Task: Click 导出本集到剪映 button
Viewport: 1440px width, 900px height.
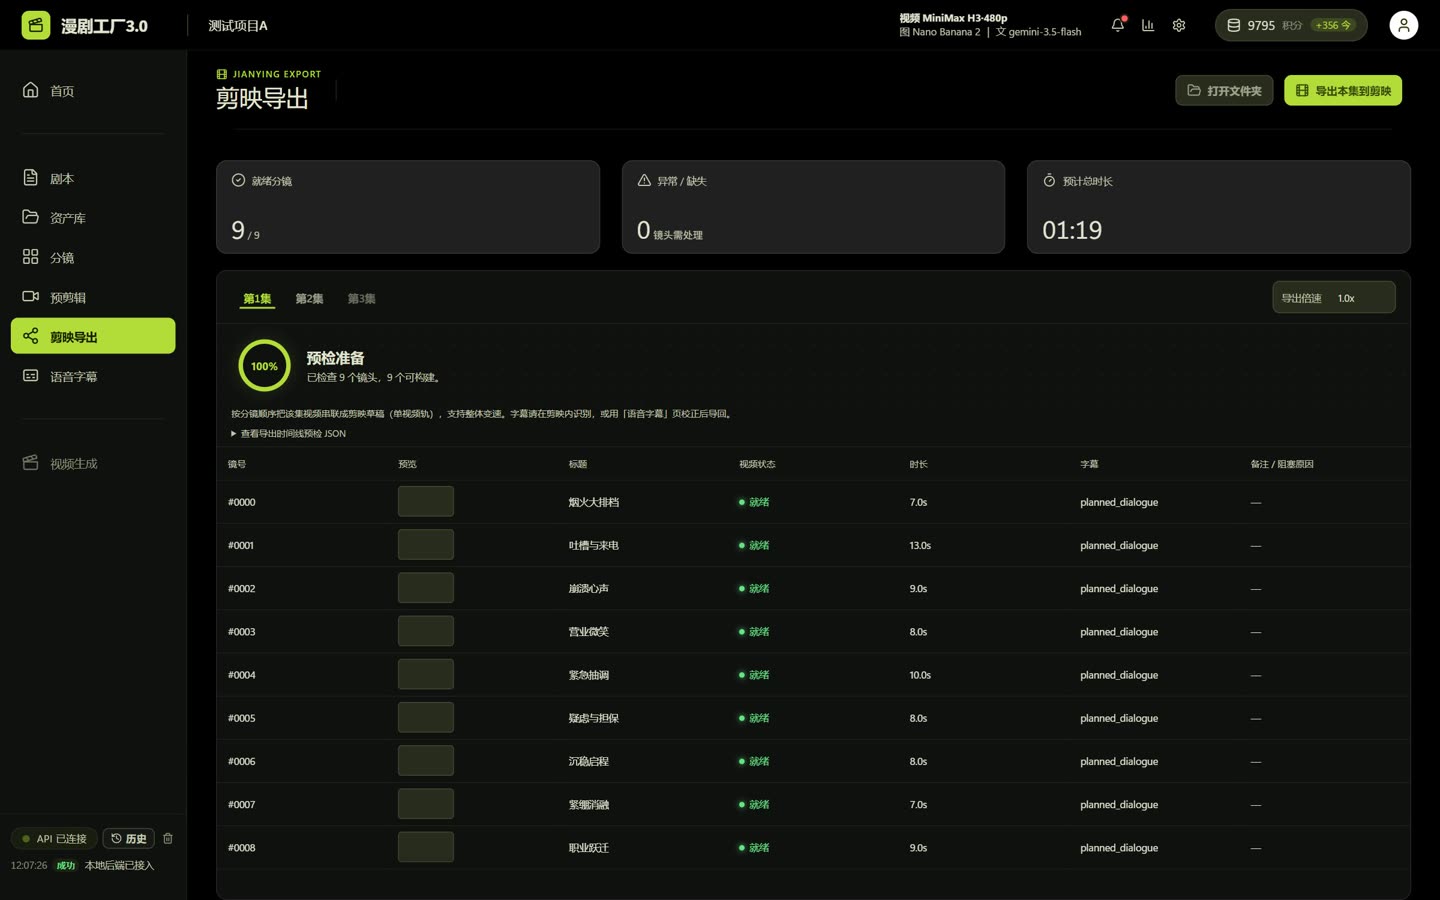Action: point(1343,91)
